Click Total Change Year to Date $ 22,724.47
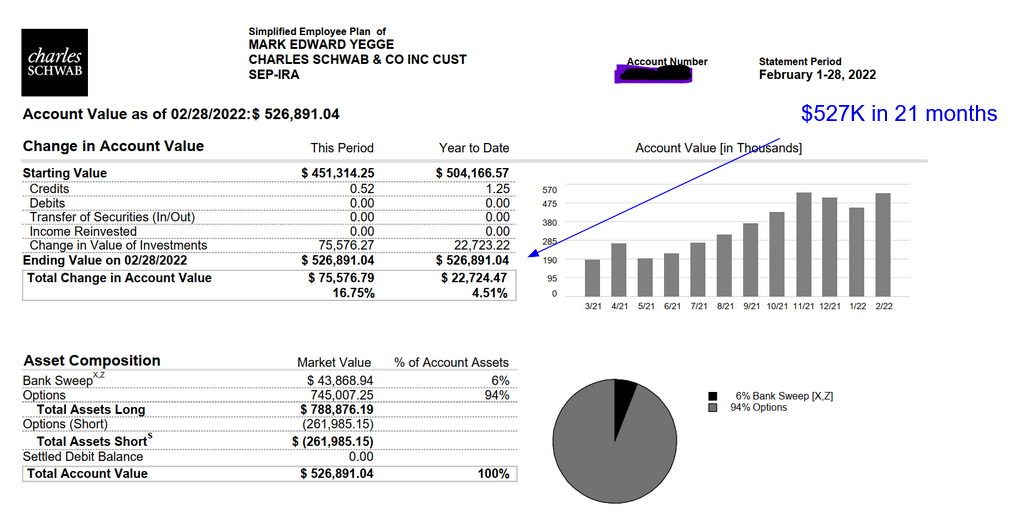 475,278
